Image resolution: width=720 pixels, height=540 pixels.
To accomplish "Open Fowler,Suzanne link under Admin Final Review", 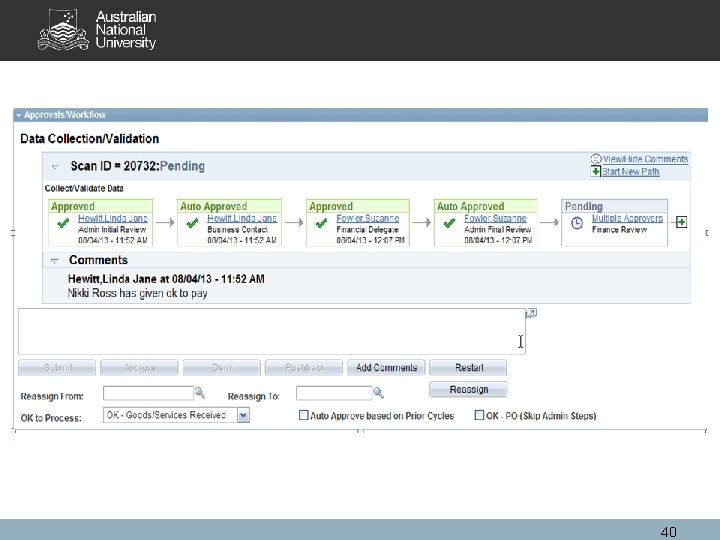I will click(495, 219).
